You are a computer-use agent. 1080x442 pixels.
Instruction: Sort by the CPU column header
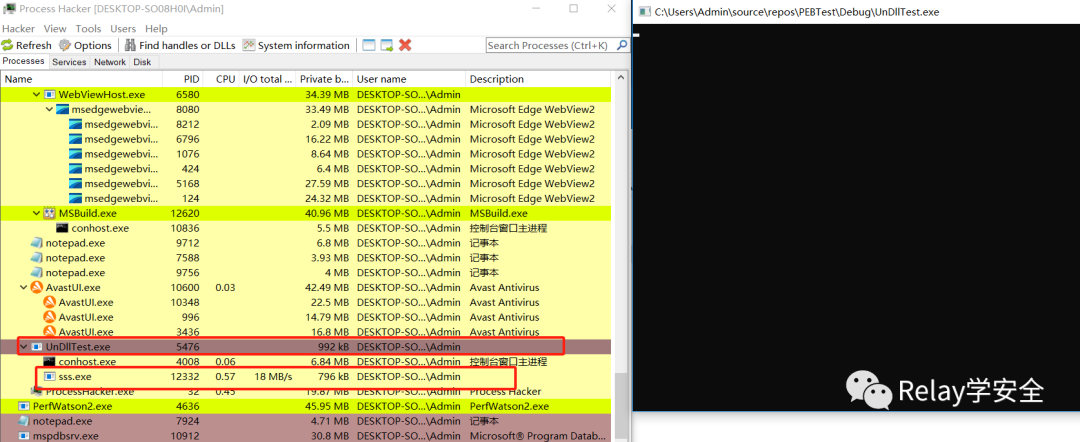[222, 79]
